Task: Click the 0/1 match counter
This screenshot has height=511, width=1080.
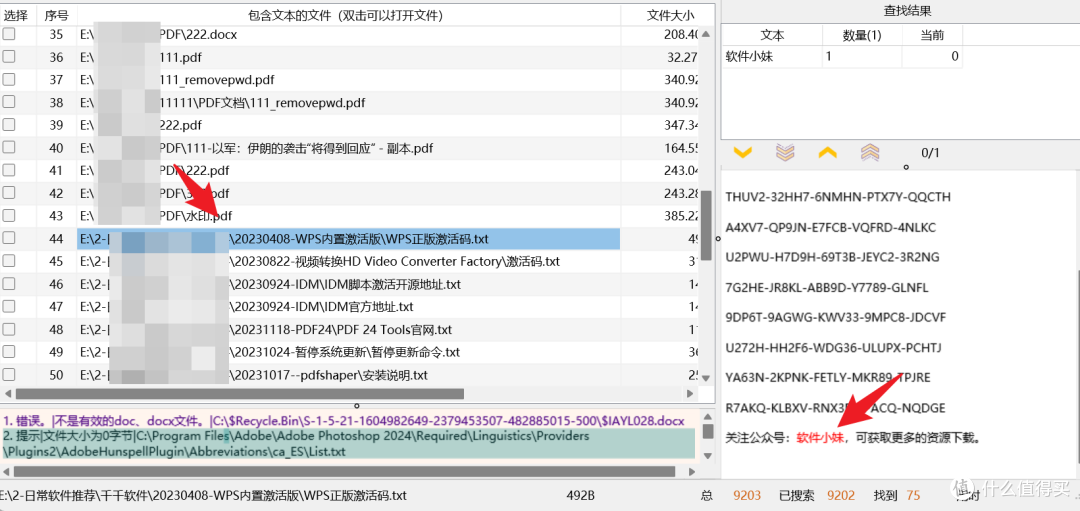Action: coord(930,152)
